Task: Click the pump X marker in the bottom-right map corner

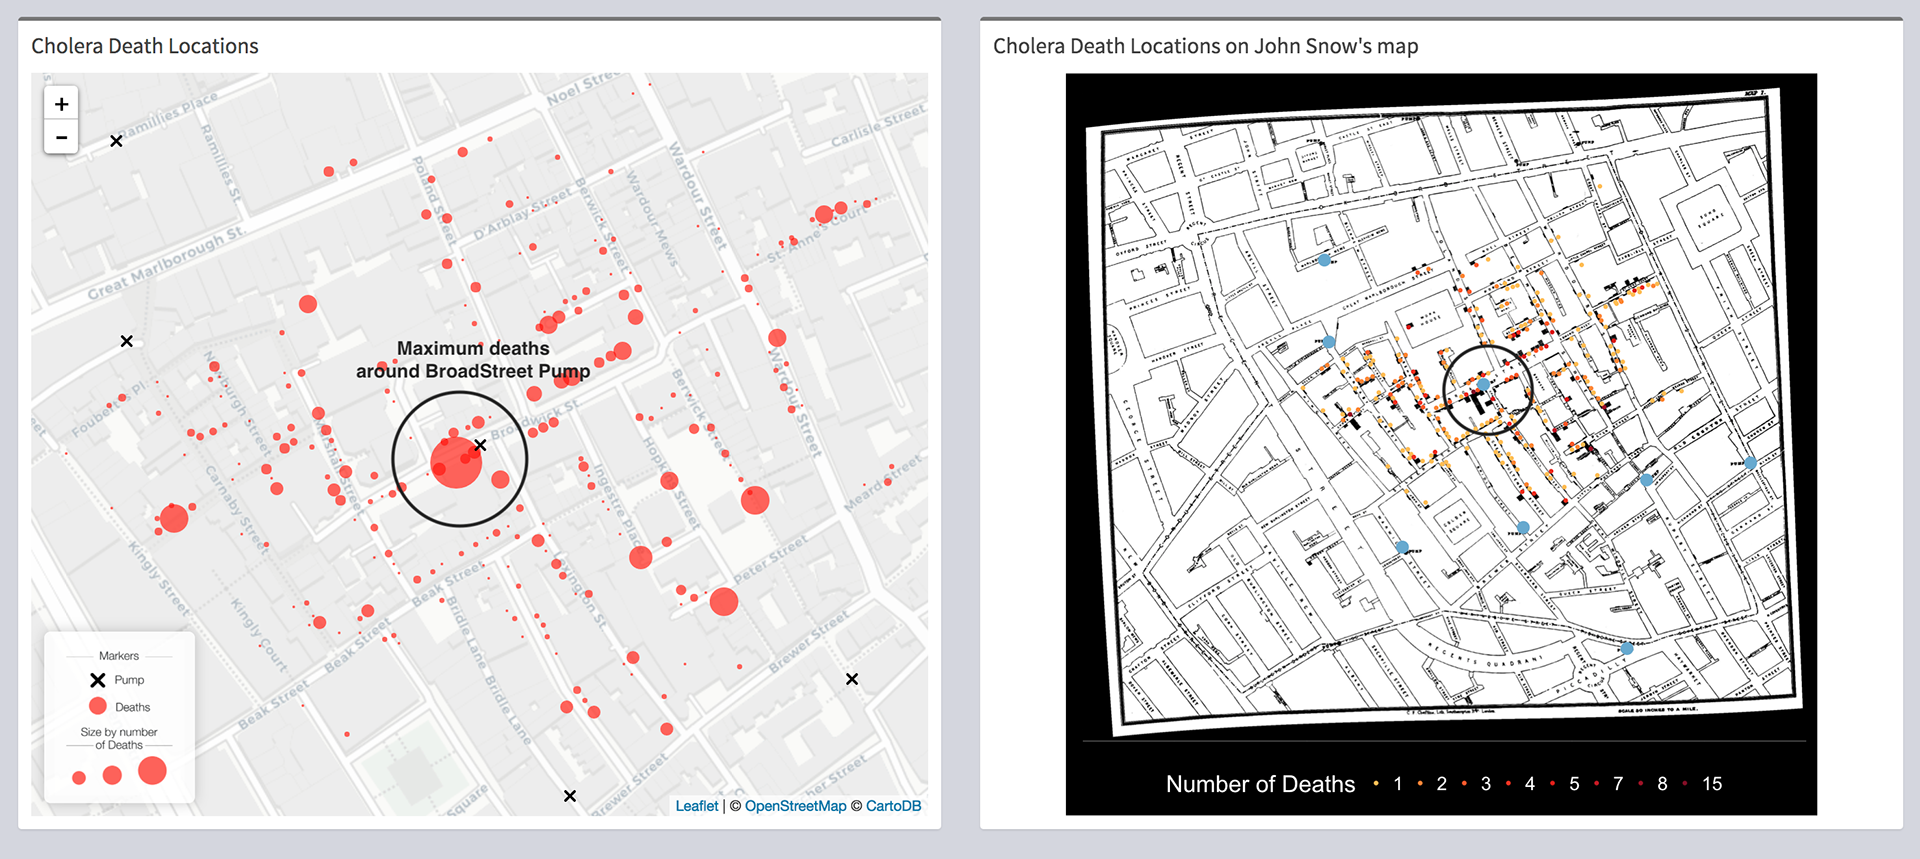Action: (x=852, y=679)
